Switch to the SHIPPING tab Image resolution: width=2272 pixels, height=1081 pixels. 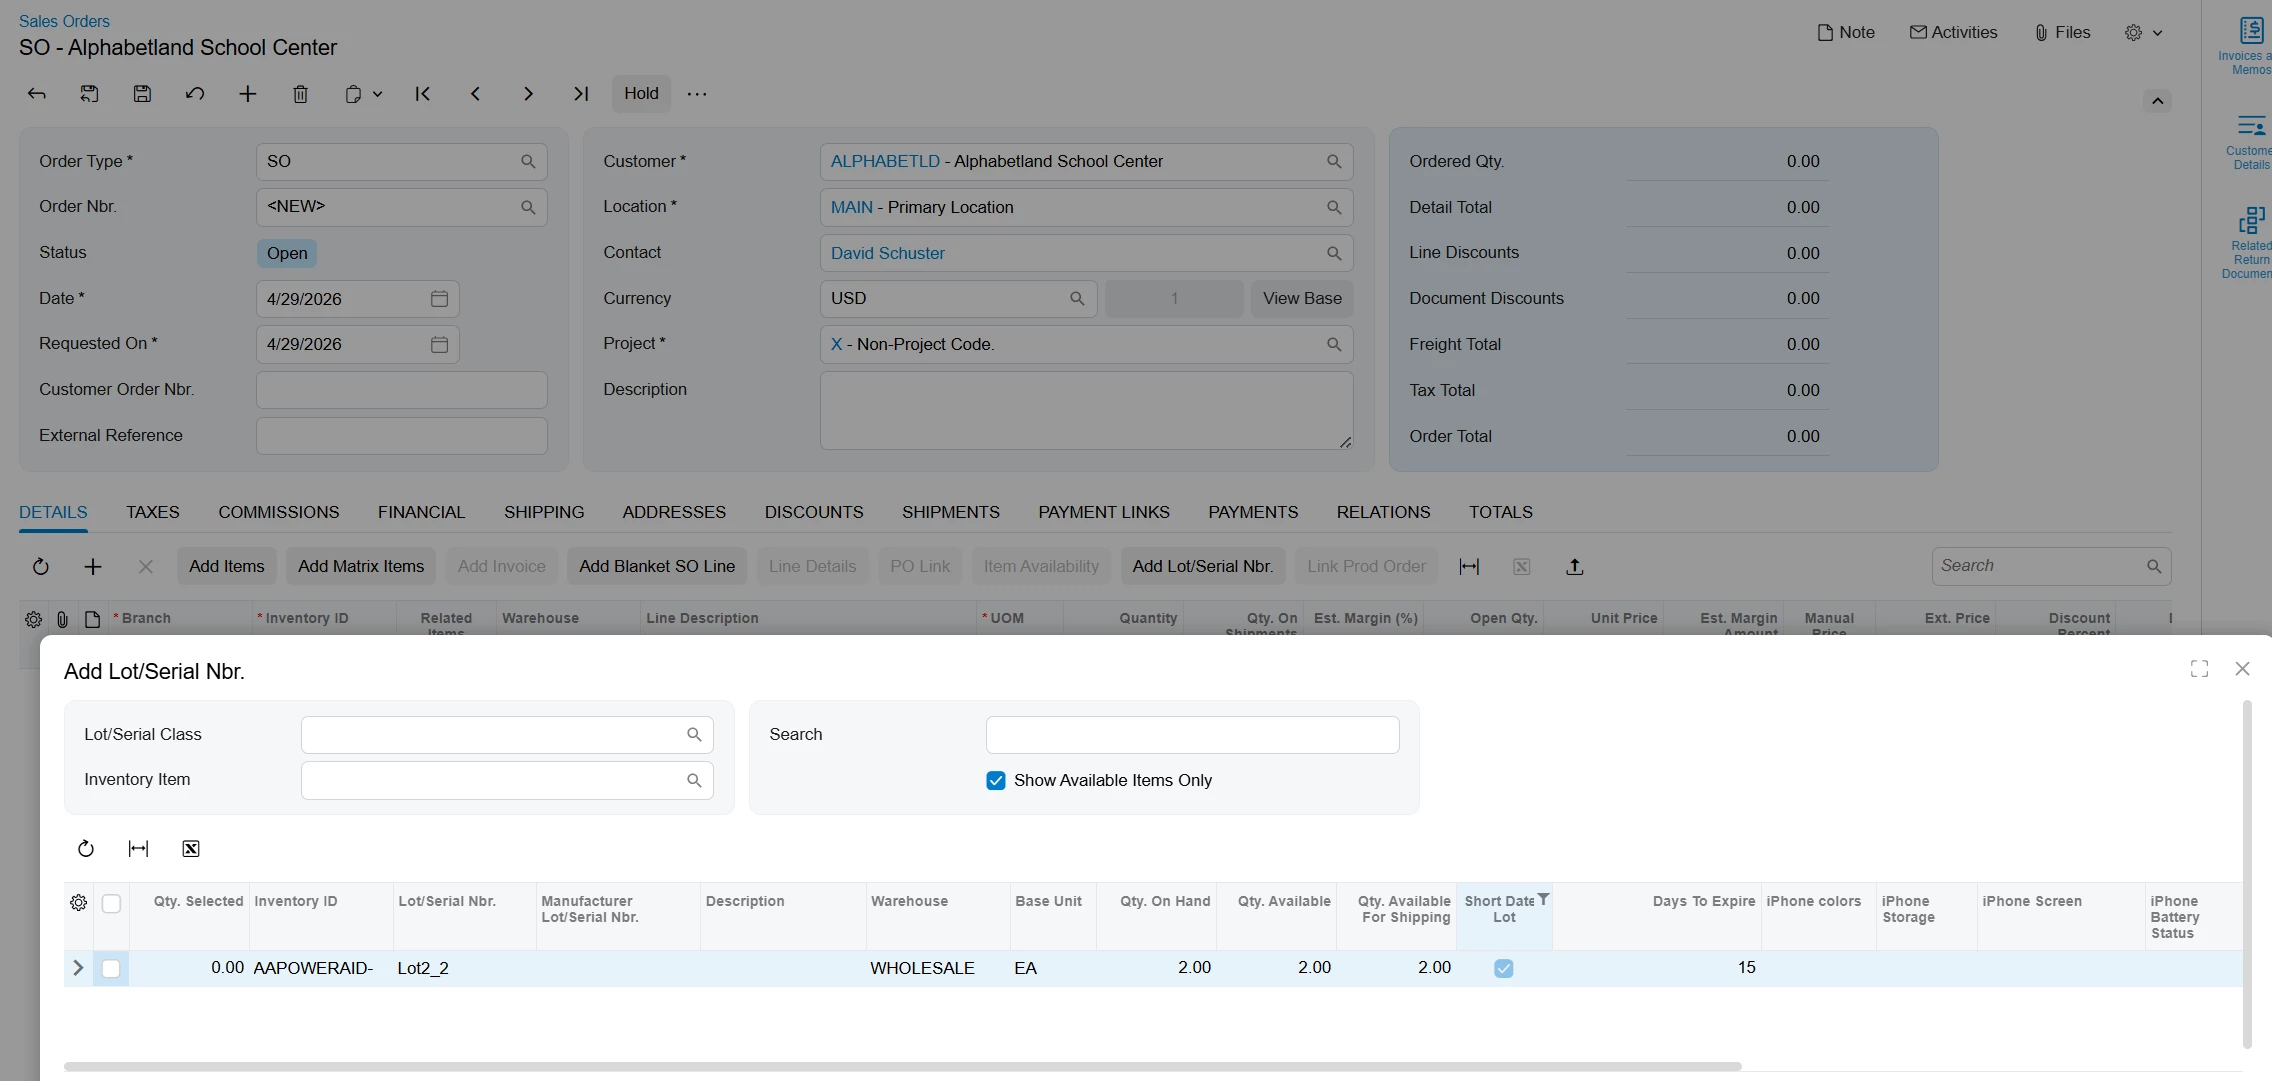point(543,512)
